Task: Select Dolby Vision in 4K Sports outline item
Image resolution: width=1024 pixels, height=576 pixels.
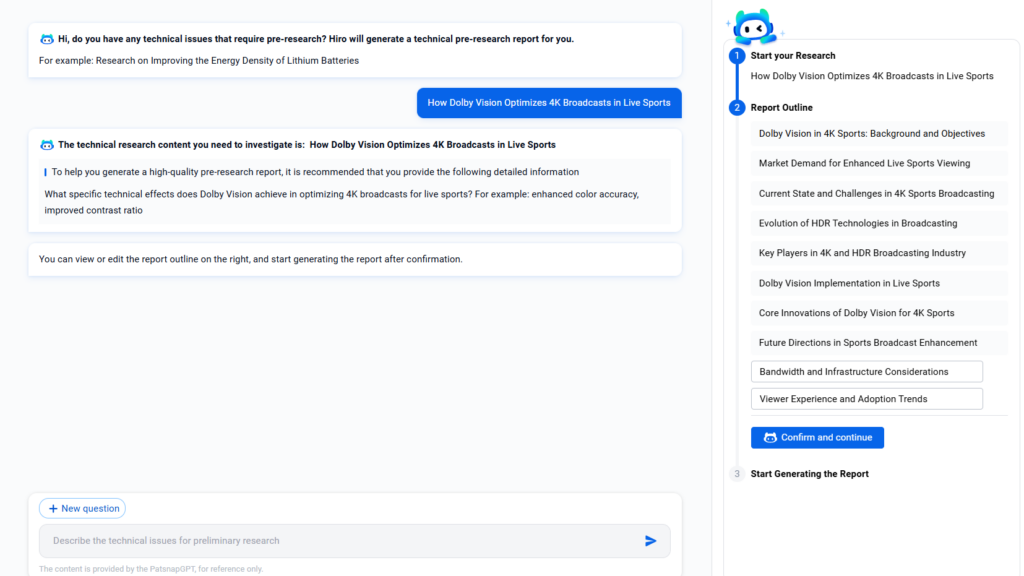Action: click(x=872, y=134)
